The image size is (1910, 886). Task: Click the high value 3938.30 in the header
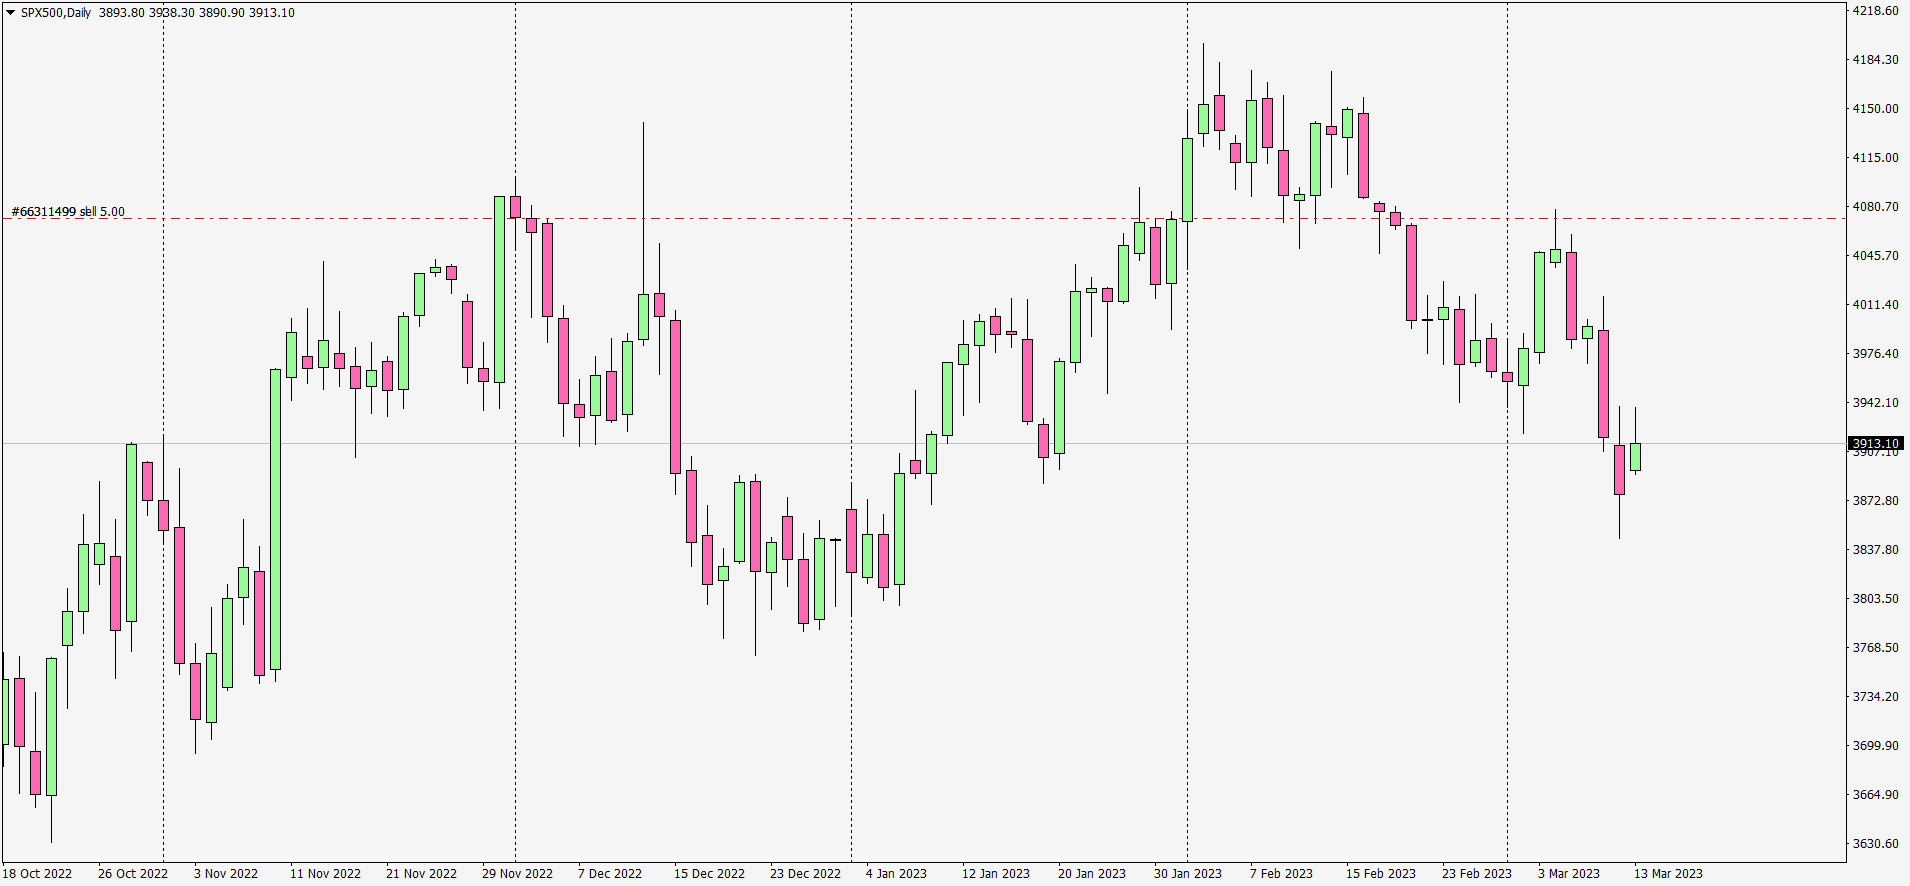click(x=172, y=13)
